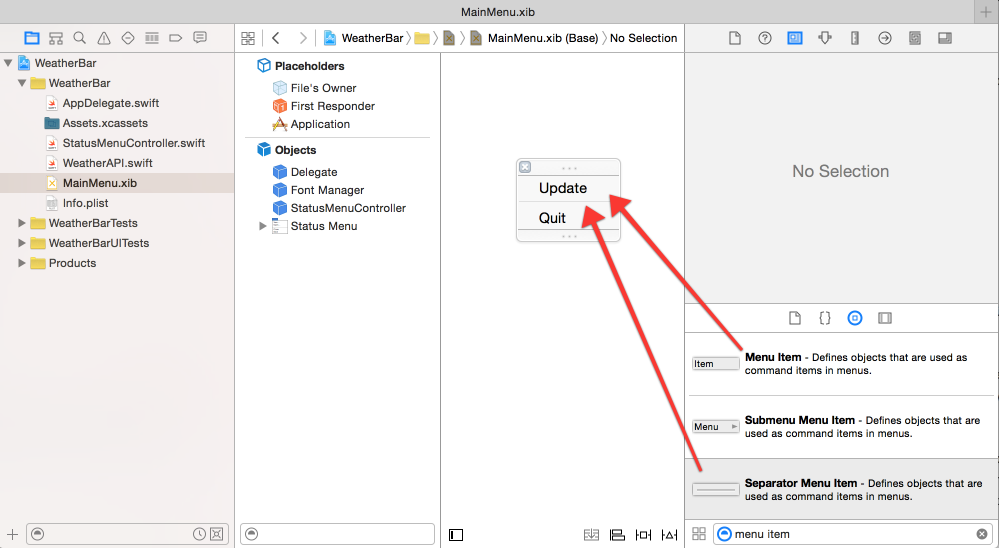Show the Identity inspector
Image resolution: width=999 pixels, height=548 pixels.
[794, 38]
